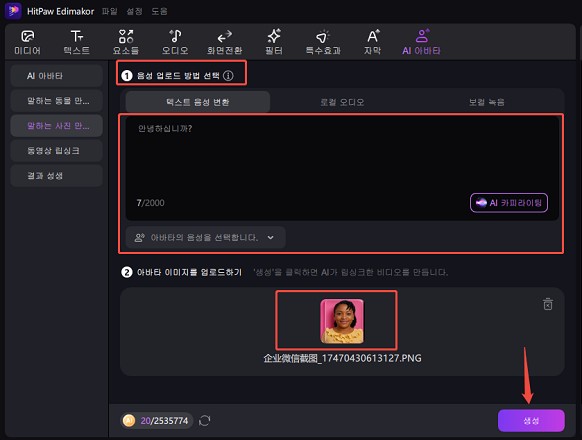Open the 파일 menu
The width and height of the screenshot is (582, 440).
(x=109, y=12)
